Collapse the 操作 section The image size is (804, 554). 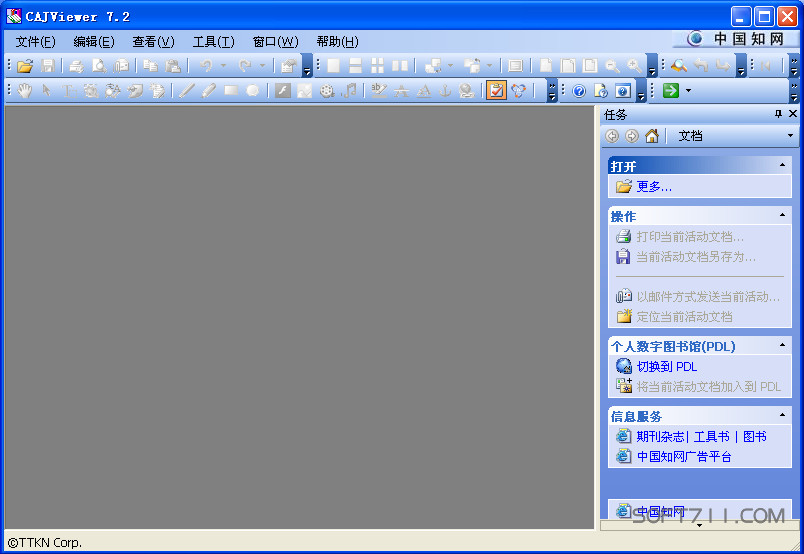click(782, 215)
